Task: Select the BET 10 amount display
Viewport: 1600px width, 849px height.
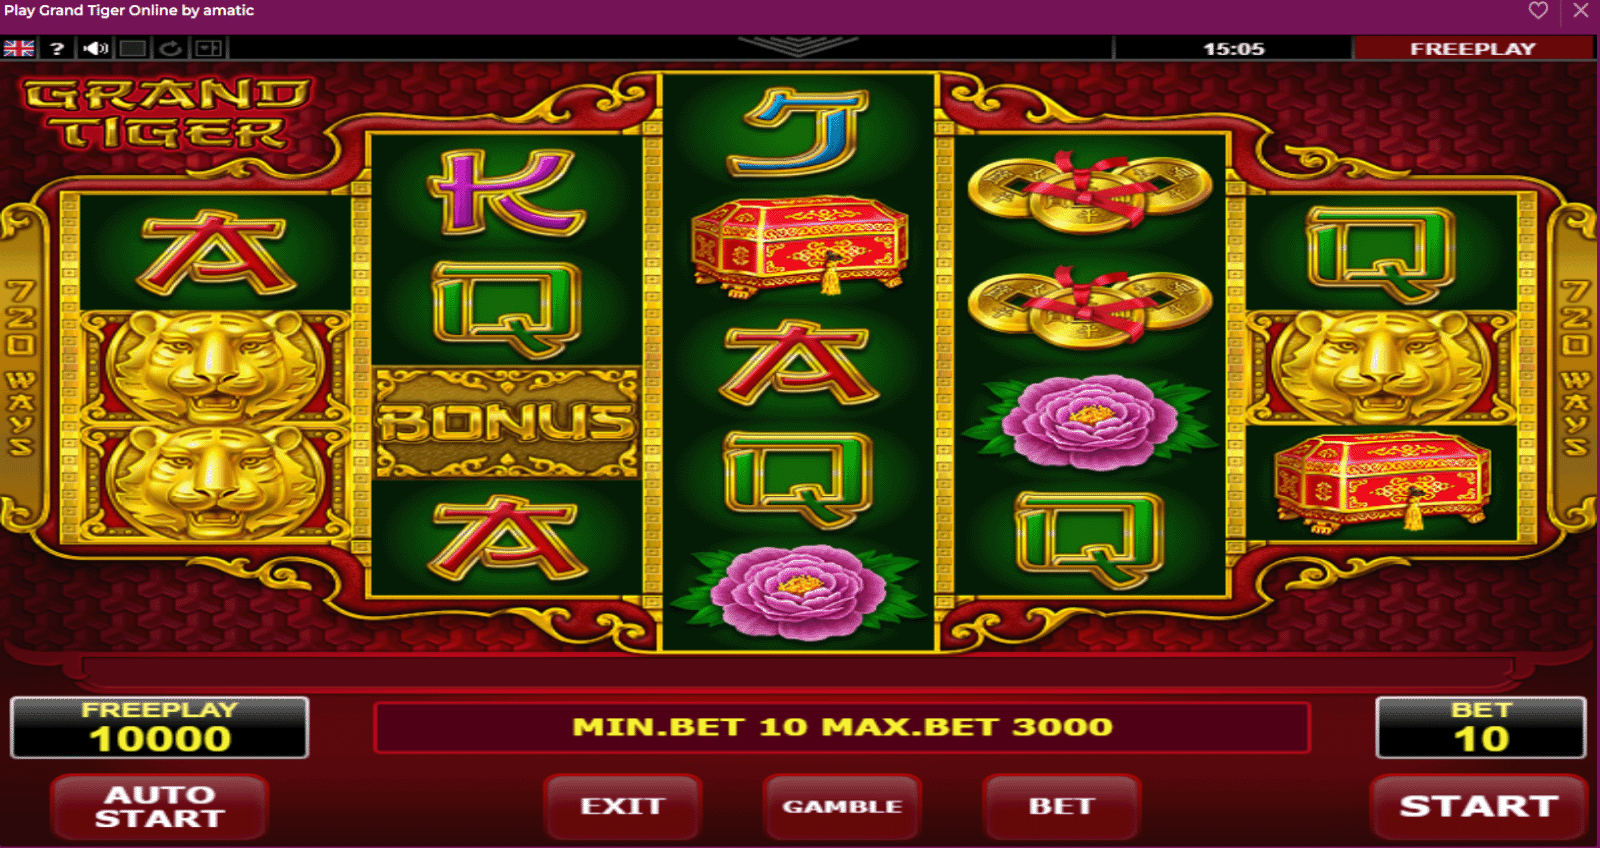Action: 1481,727
